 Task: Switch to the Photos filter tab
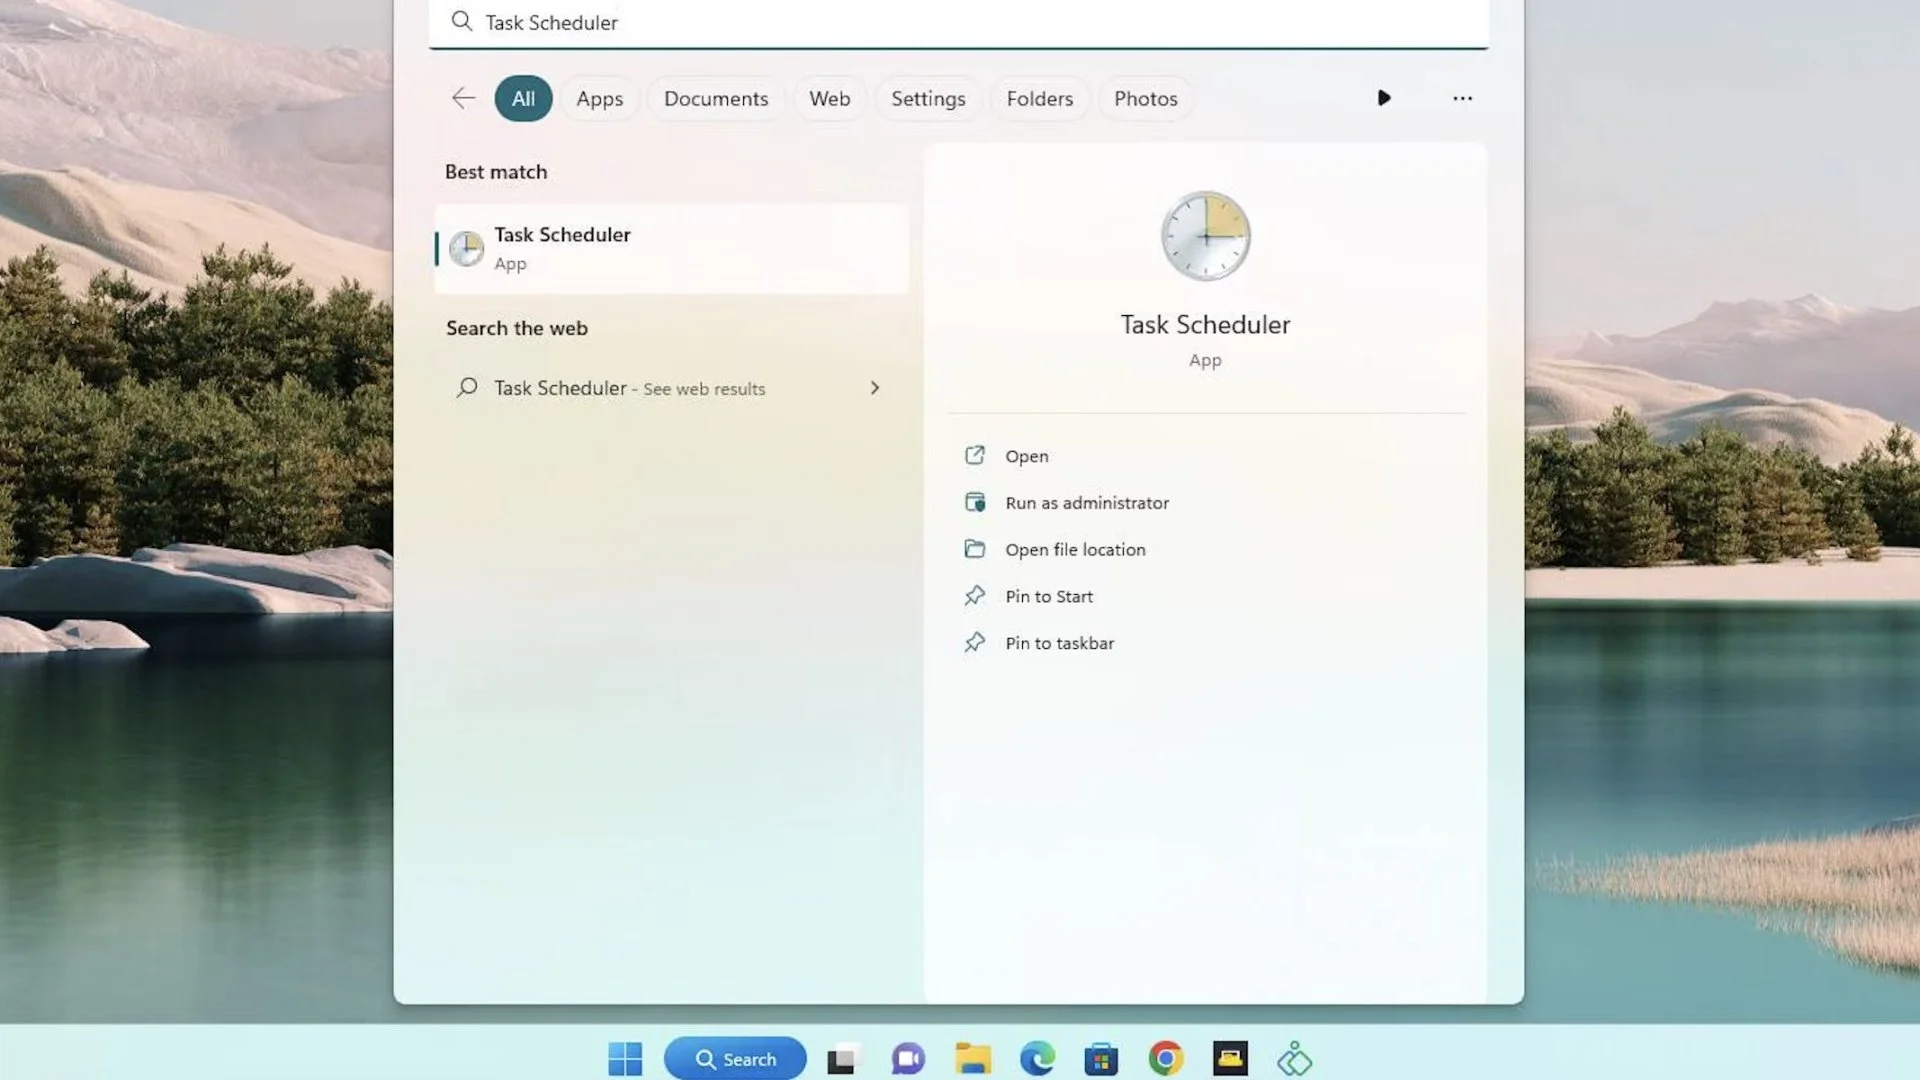(x=1145, y=98)
